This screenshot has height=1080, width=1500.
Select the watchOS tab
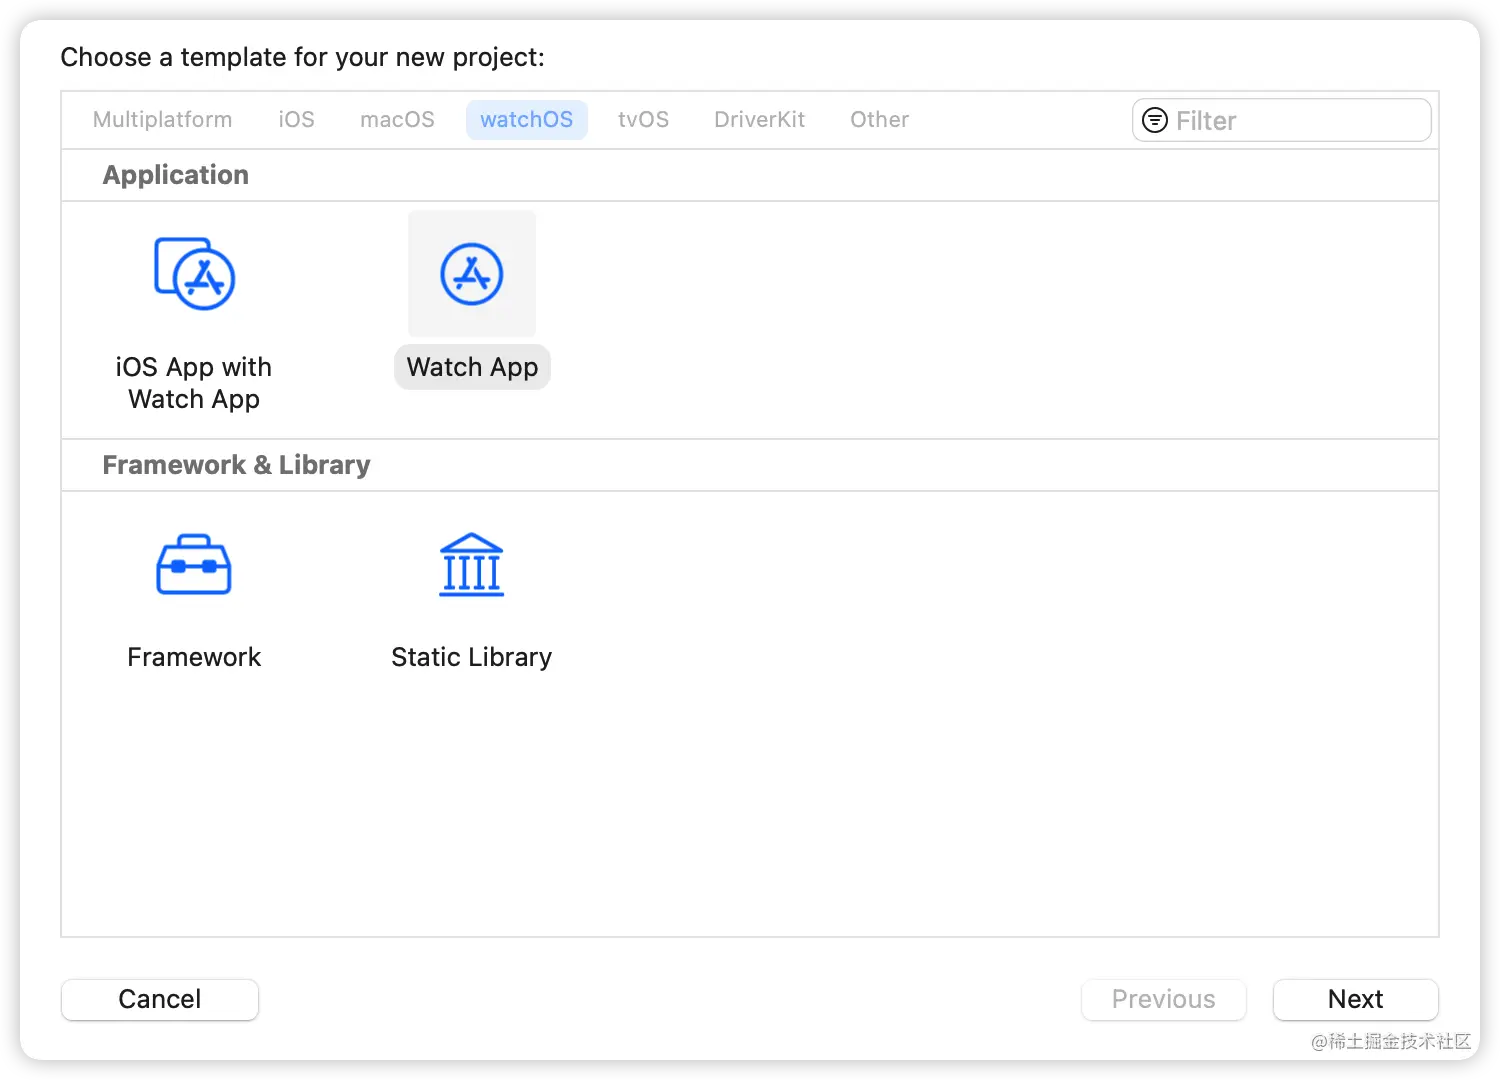527,120
